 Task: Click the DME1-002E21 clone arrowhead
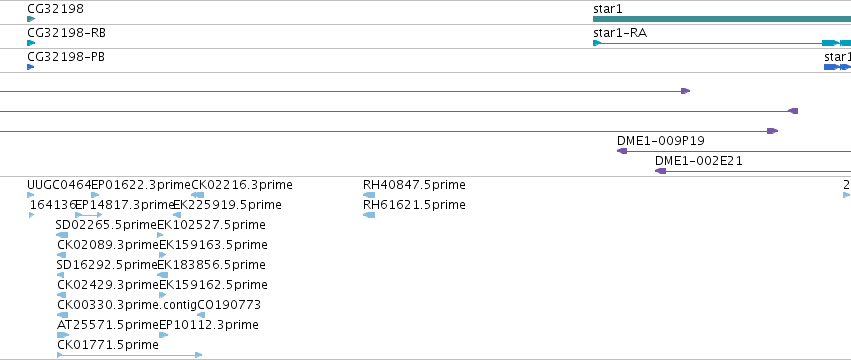(x=660, y=171)
